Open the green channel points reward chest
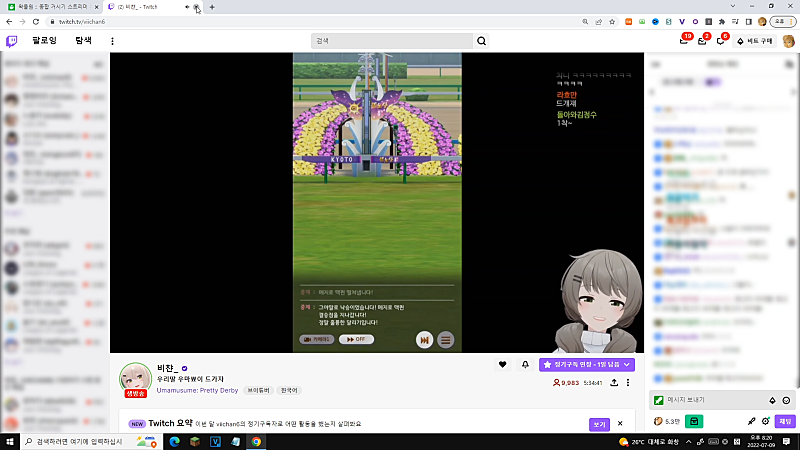The image size is (800, 450). pyautogui.click(x=694, y=421)
